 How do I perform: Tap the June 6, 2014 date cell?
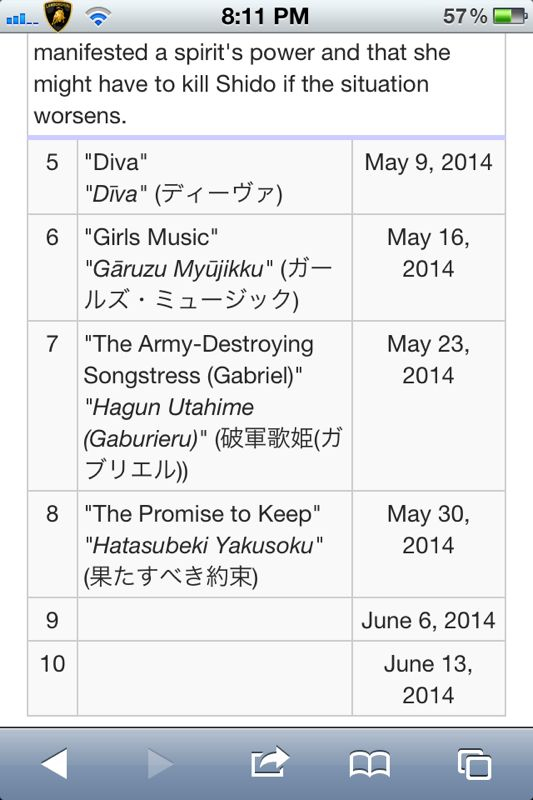[x=428, y=620]
